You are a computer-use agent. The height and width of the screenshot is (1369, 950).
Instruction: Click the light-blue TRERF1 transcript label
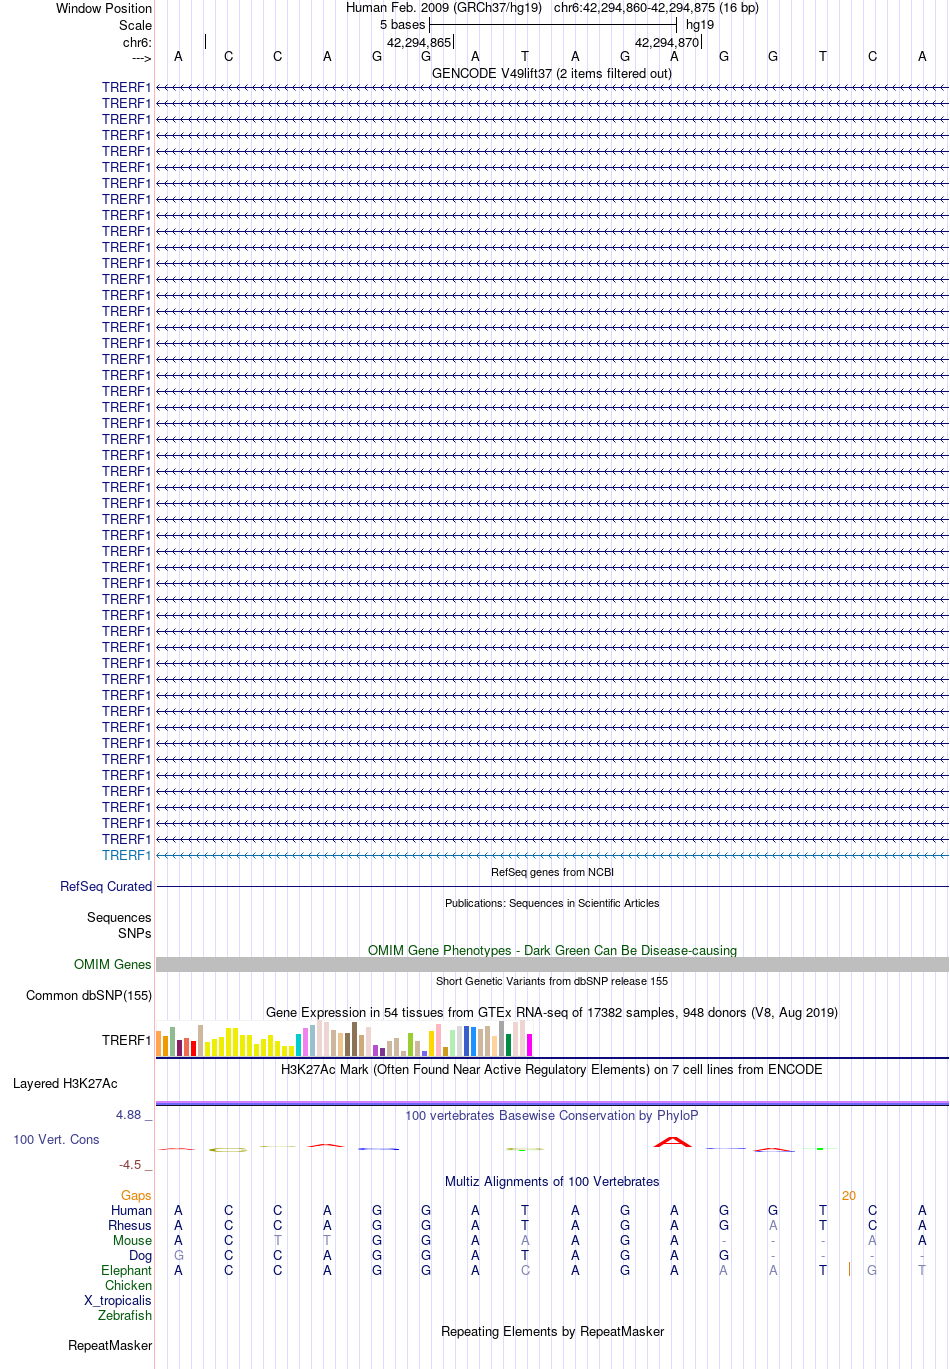pos(127,855)
